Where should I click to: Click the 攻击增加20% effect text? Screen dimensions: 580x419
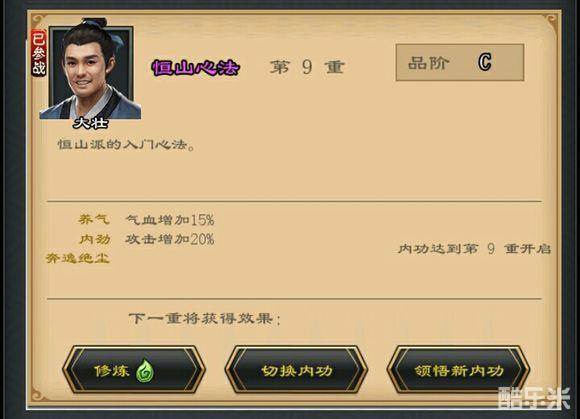point(170,239)
